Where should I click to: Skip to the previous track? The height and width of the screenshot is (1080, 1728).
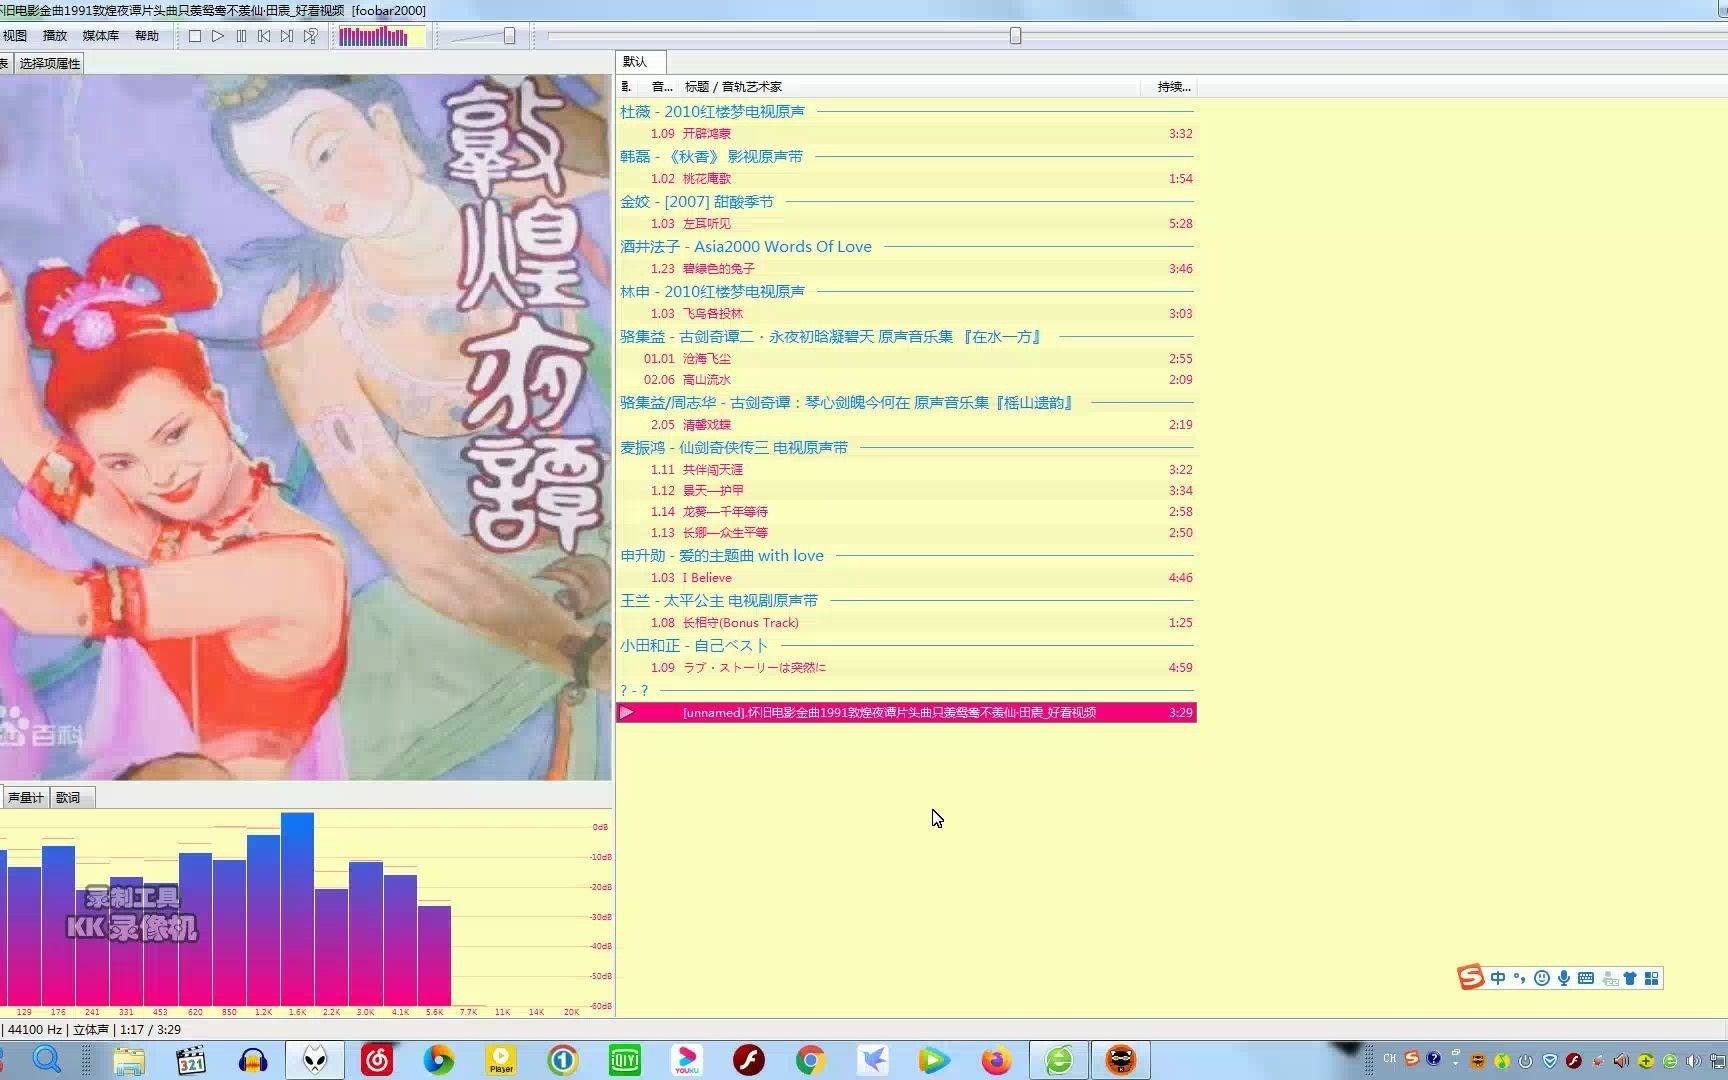click(264, 36)
